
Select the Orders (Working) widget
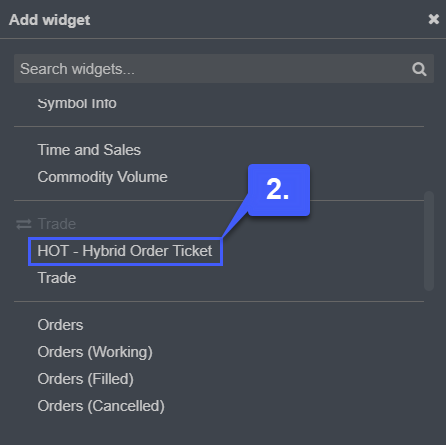click(x=95, y=352)
